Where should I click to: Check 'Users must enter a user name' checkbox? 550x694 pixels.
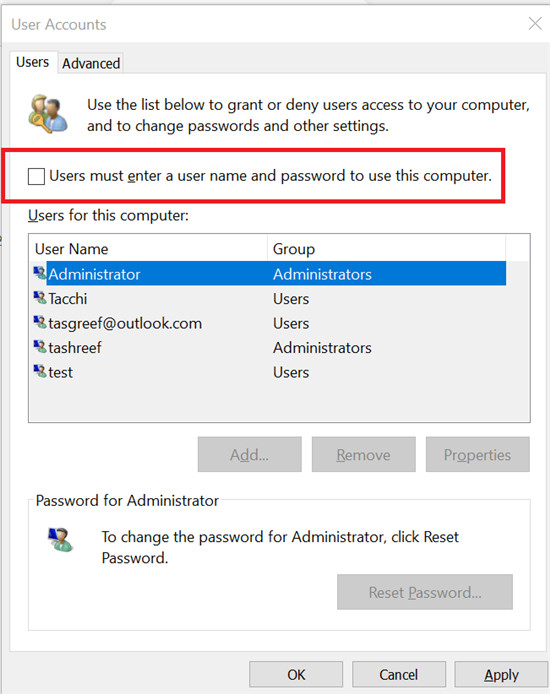(x=36, y=176)
